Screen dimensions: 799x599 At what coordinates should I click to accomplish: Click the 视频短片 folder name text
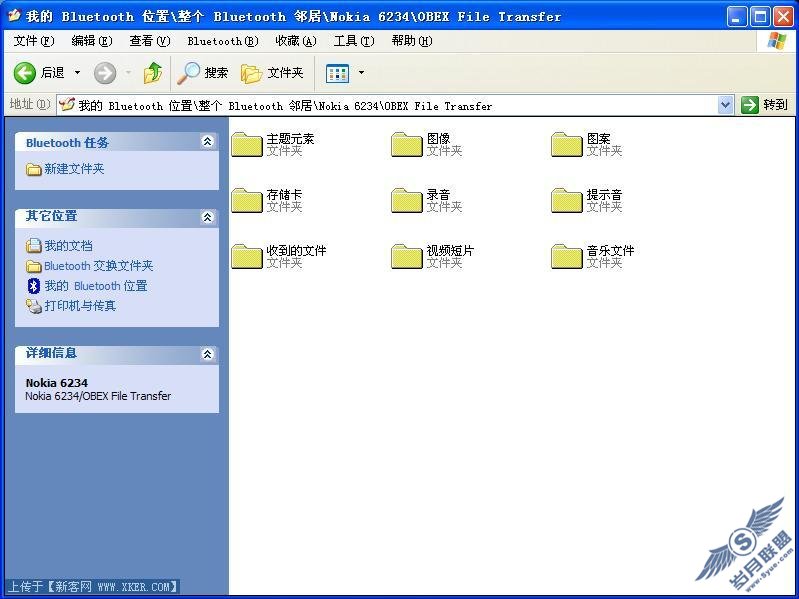[450, 251]
